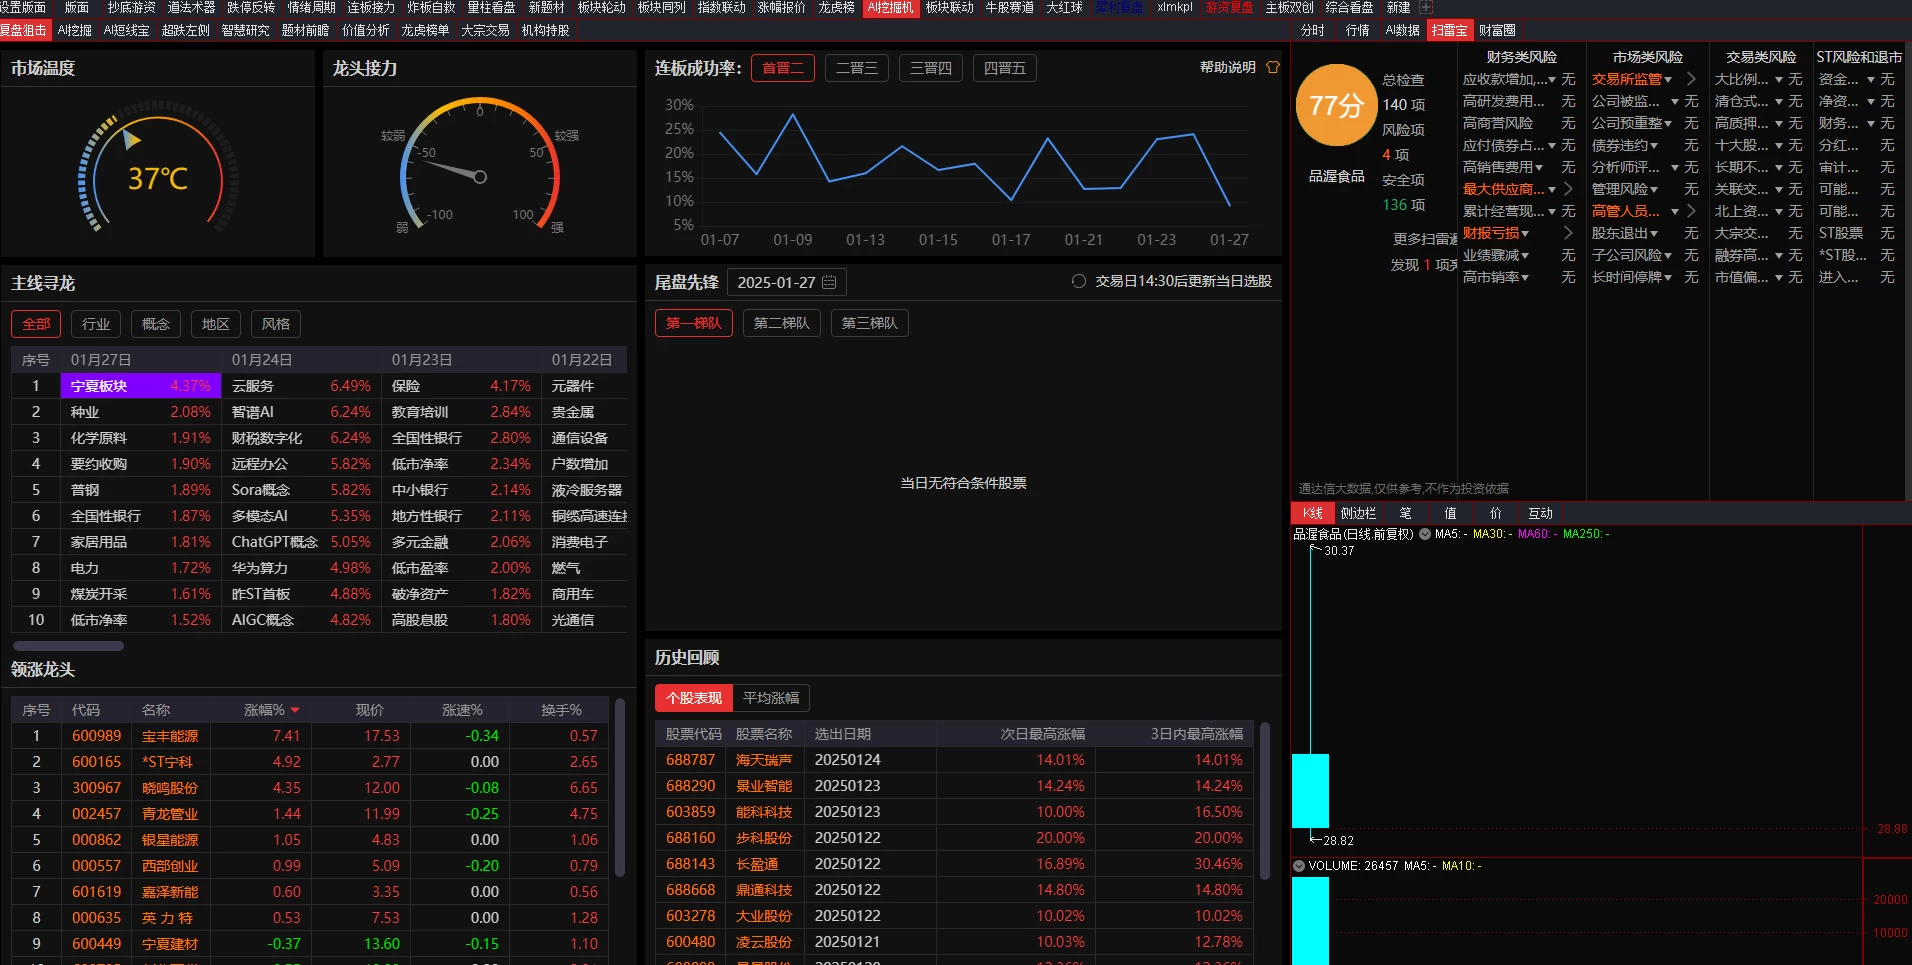Switch filter to 地区 in 主线寻龙
Viewport: 1912px width, 965px height.
216,324
